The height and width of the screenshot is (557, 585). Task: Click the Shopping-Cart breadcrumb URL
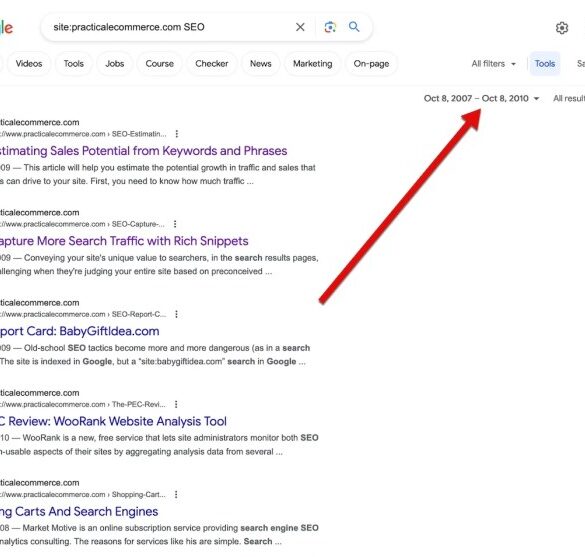click(x=83, y=495)
